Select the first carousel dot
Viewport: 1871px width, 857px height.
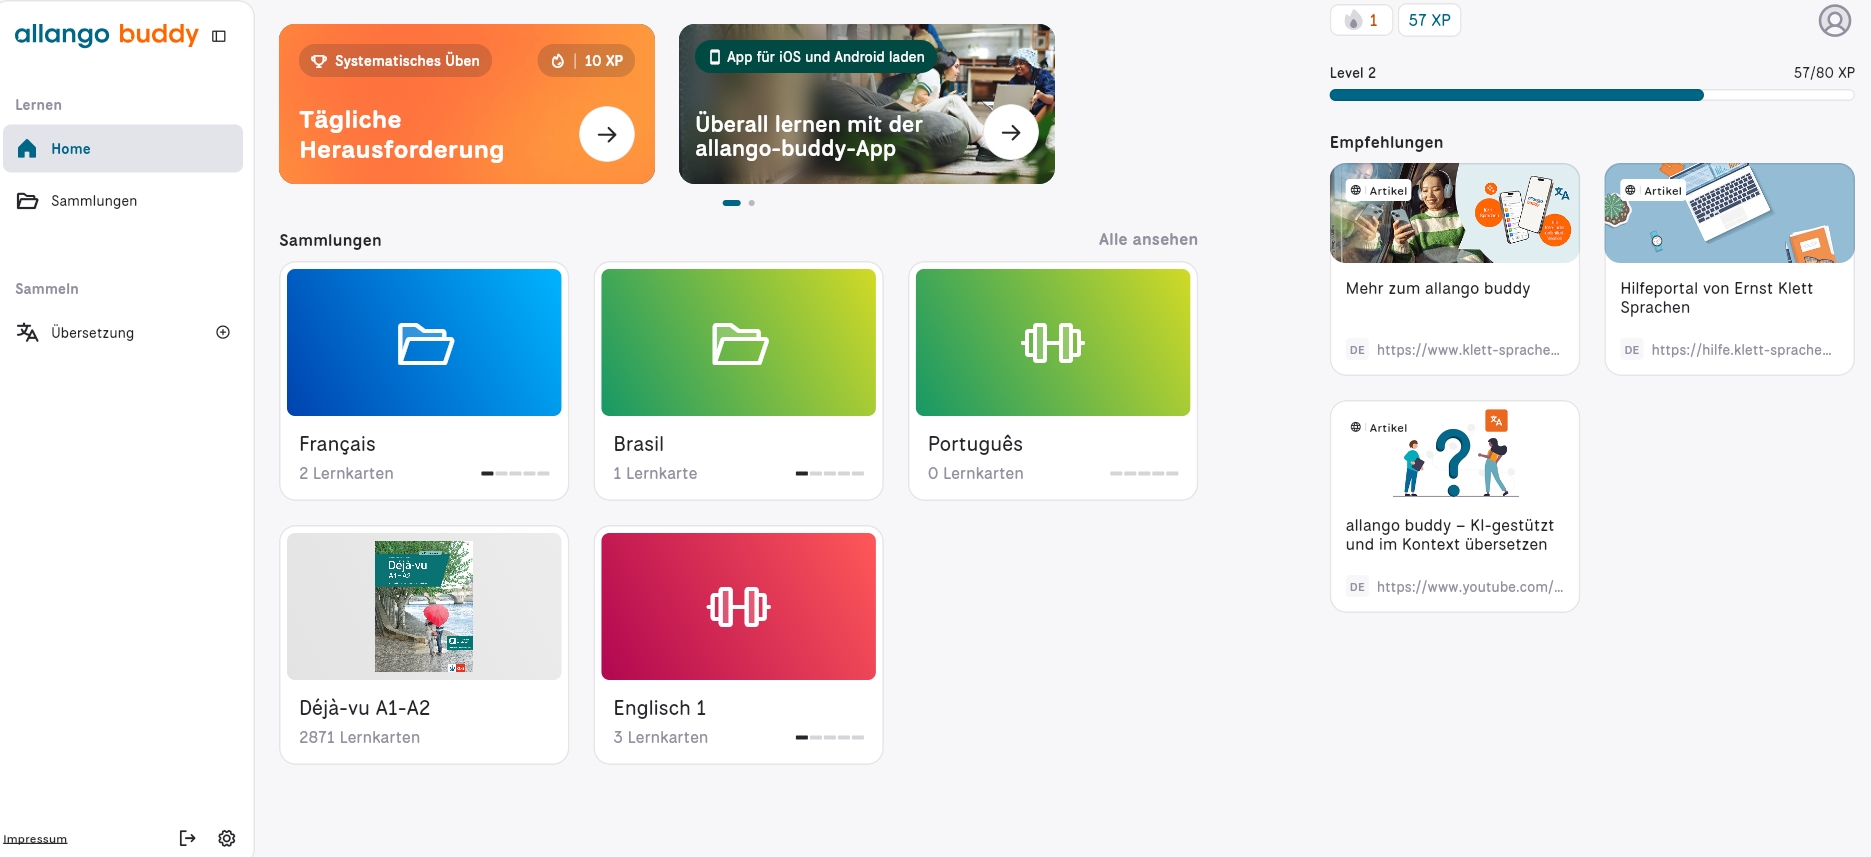point(732,203)
